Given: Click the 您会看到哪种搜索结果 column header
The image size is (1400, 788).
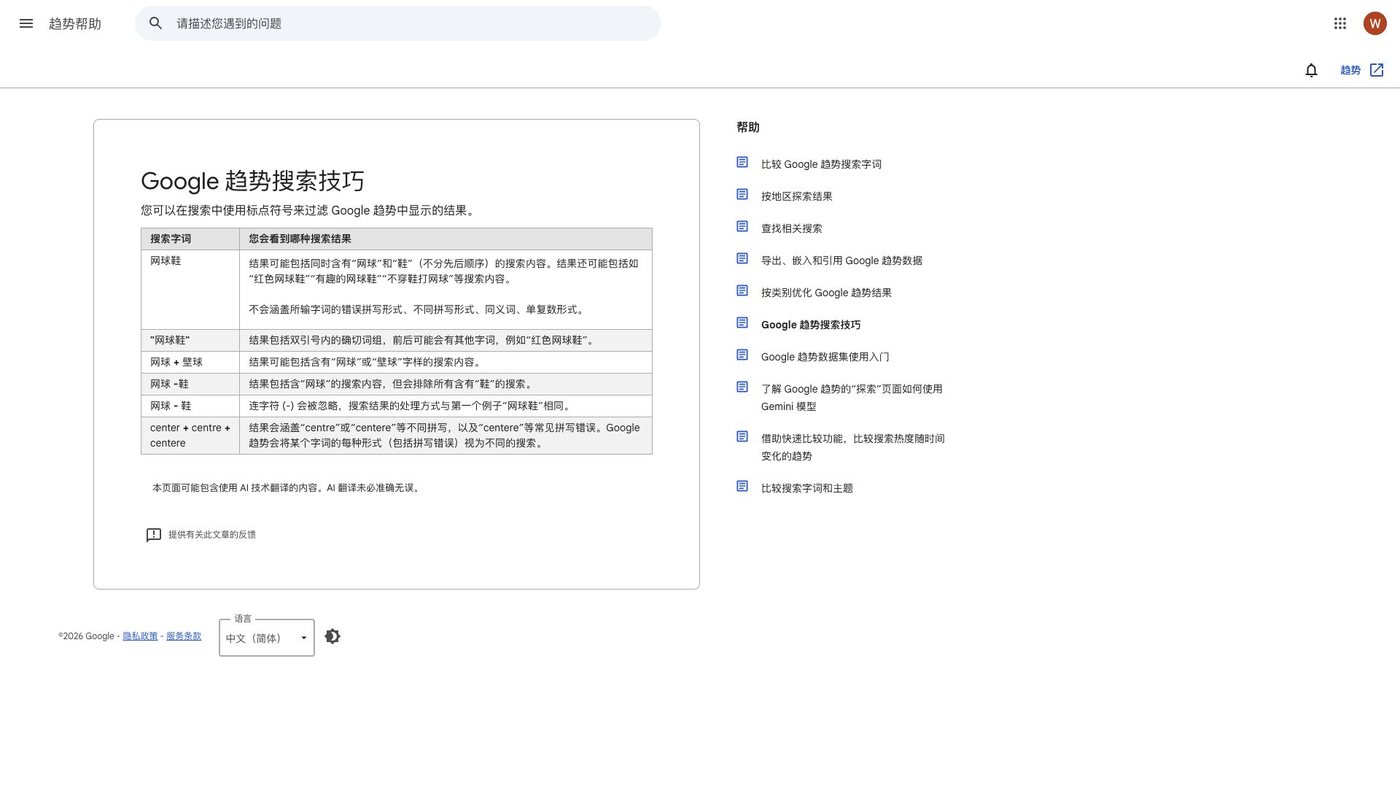Looking at the screenshot, I should 446,239.
